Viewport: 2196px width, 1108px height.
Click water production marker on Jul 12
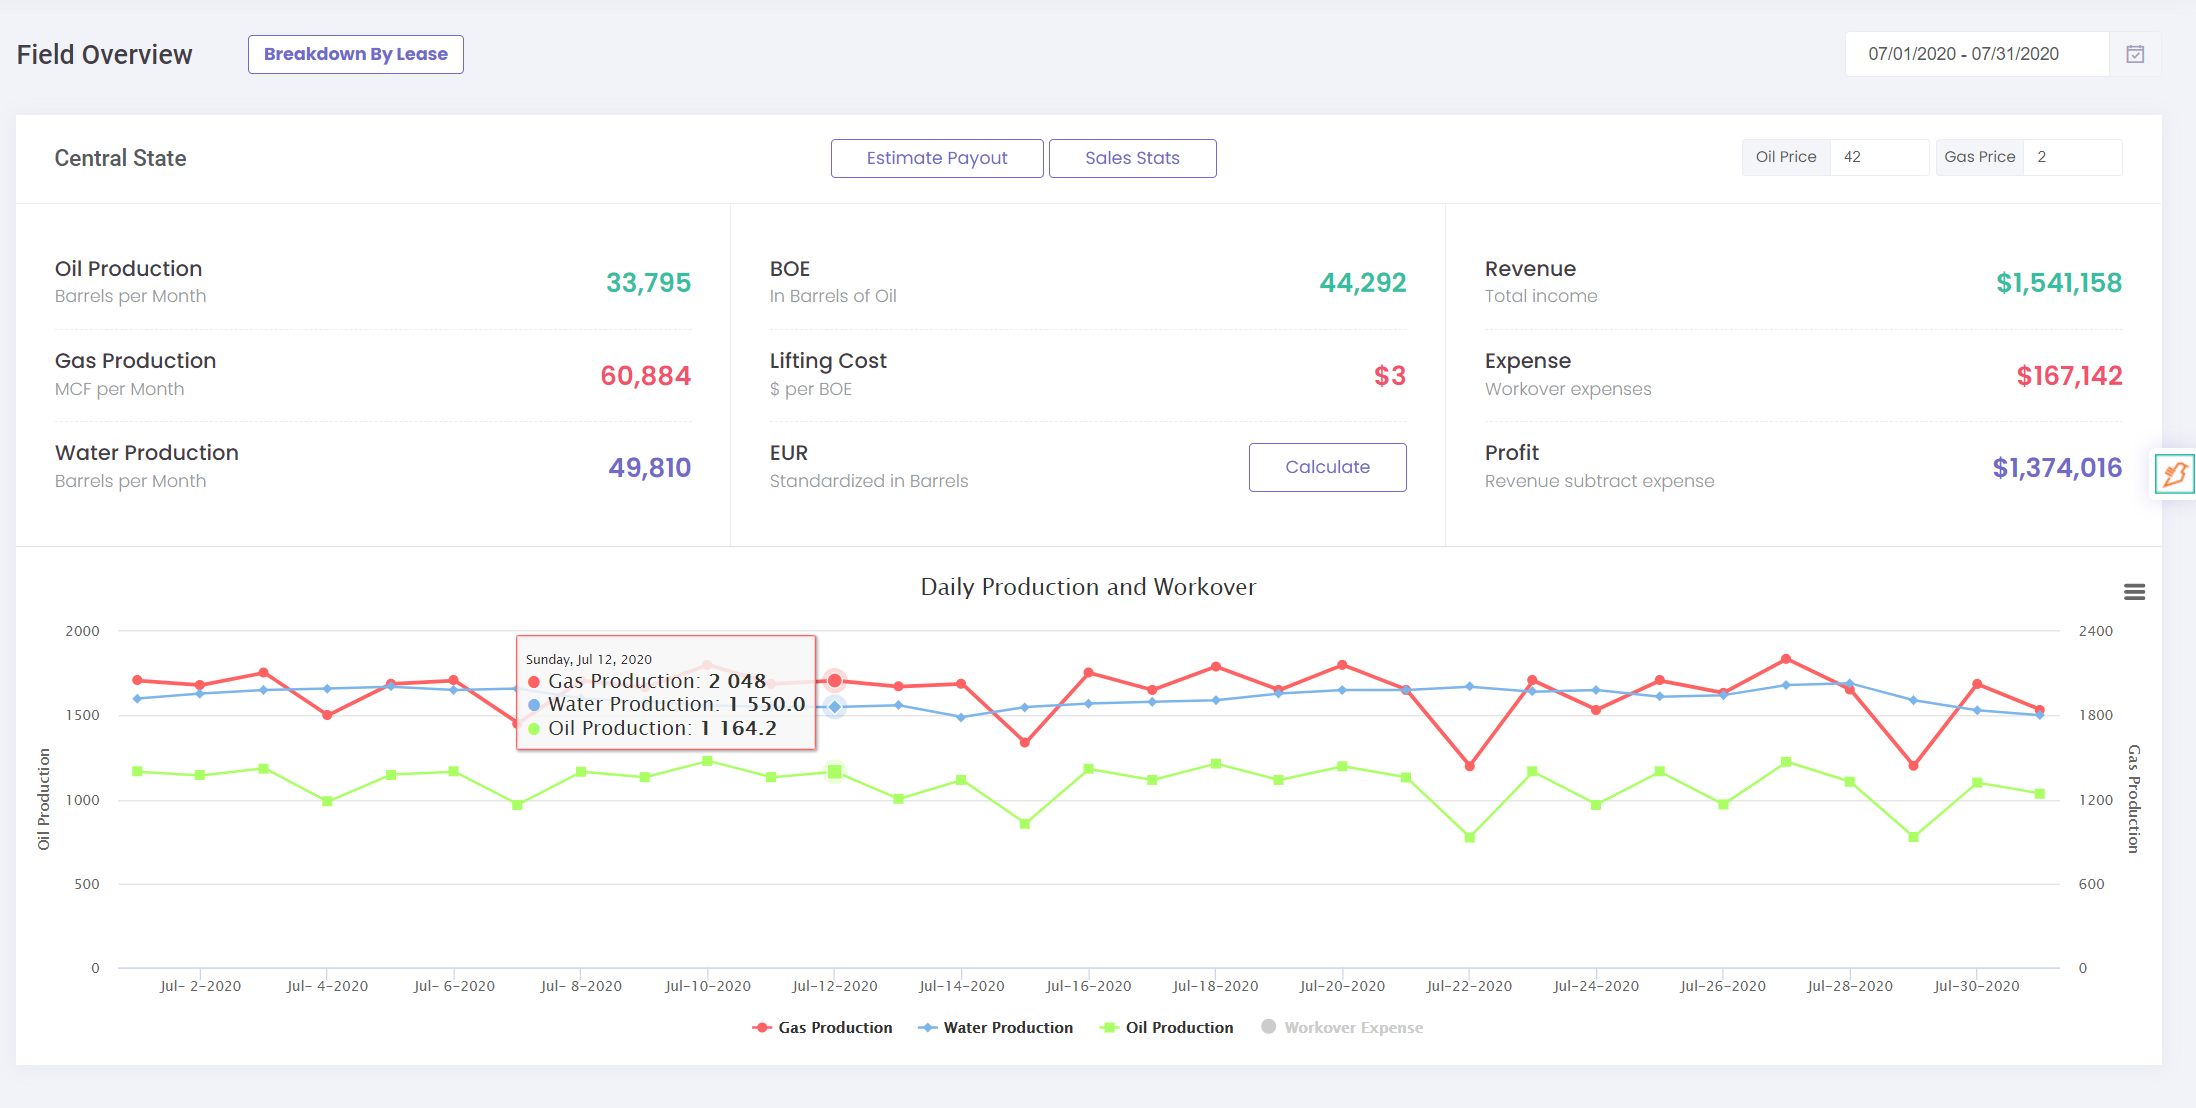tap(835, 707)
